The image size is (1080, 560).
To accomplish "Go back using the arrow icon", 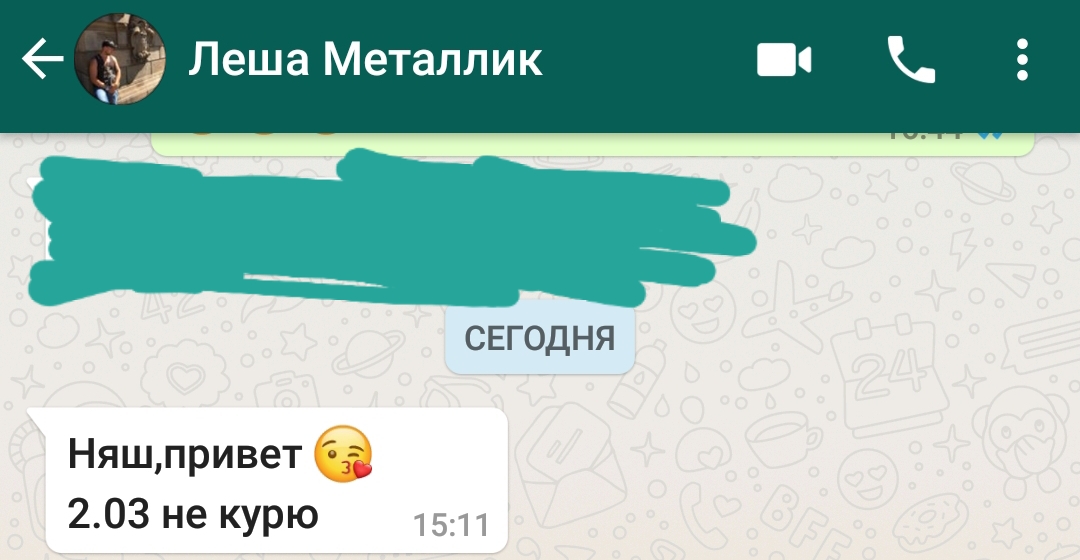I will (43, 59).
